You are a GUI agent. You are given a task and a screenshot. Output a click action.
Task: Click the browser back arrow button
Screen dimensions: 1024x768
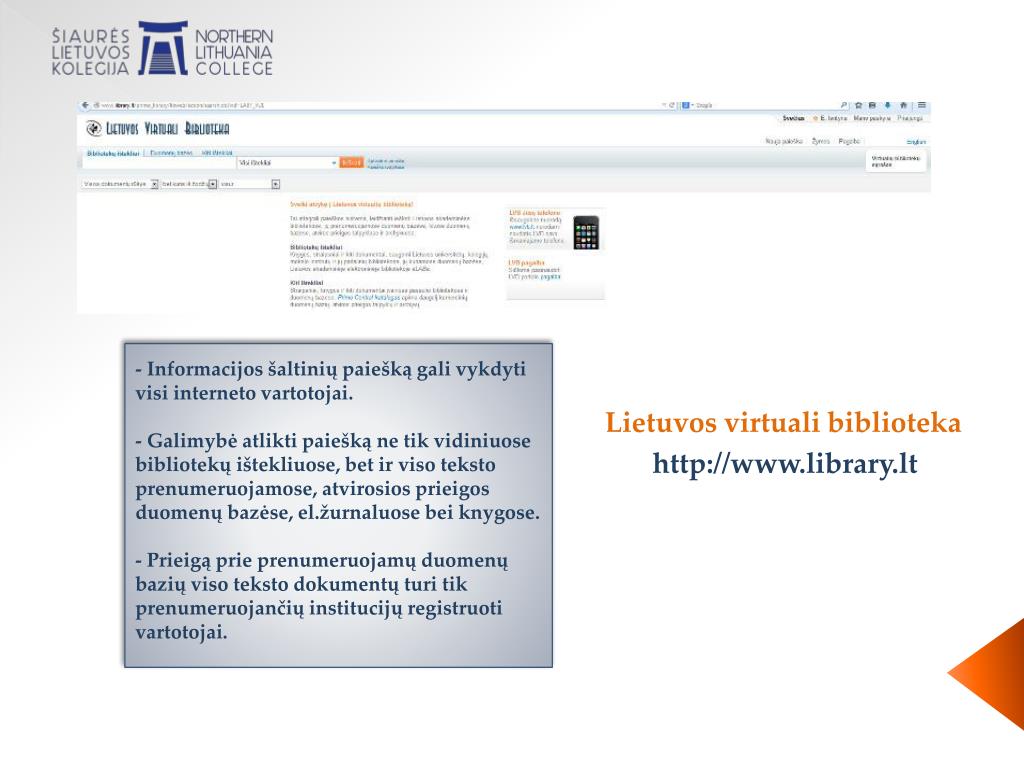[85, 105]
